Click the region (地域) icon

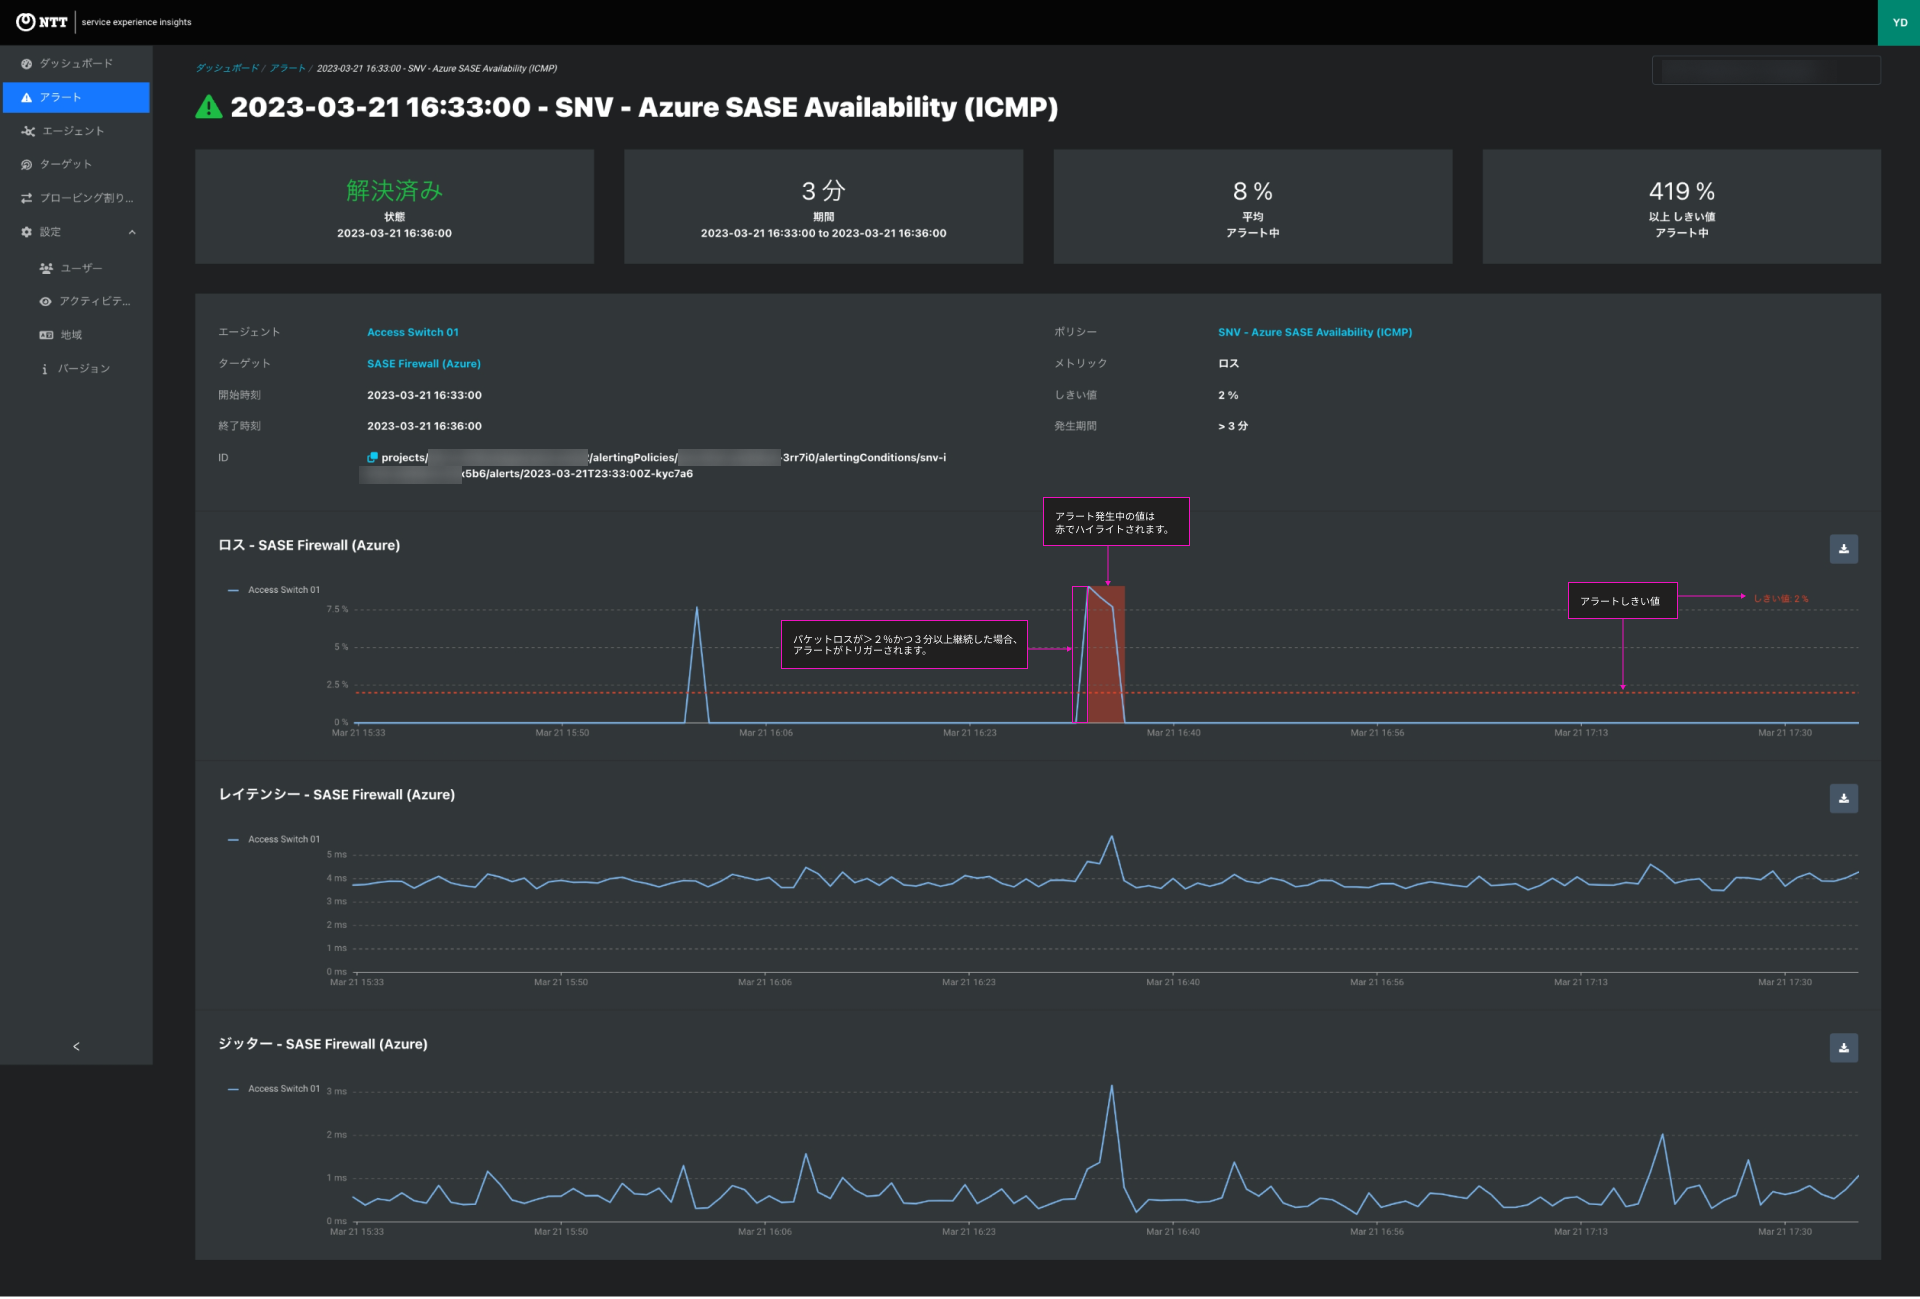click(x=46, y=335)
